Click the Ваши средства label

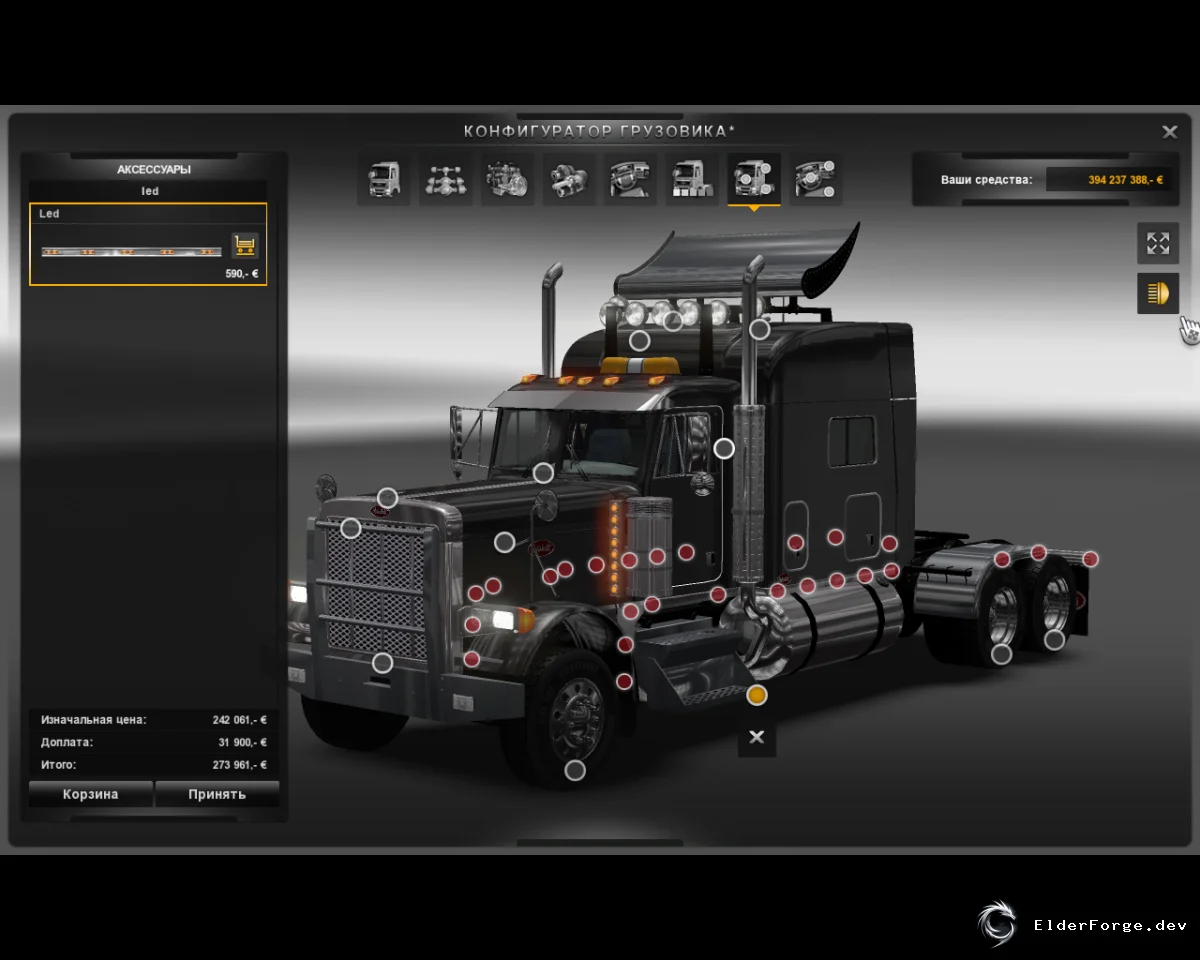pos(986,180)
